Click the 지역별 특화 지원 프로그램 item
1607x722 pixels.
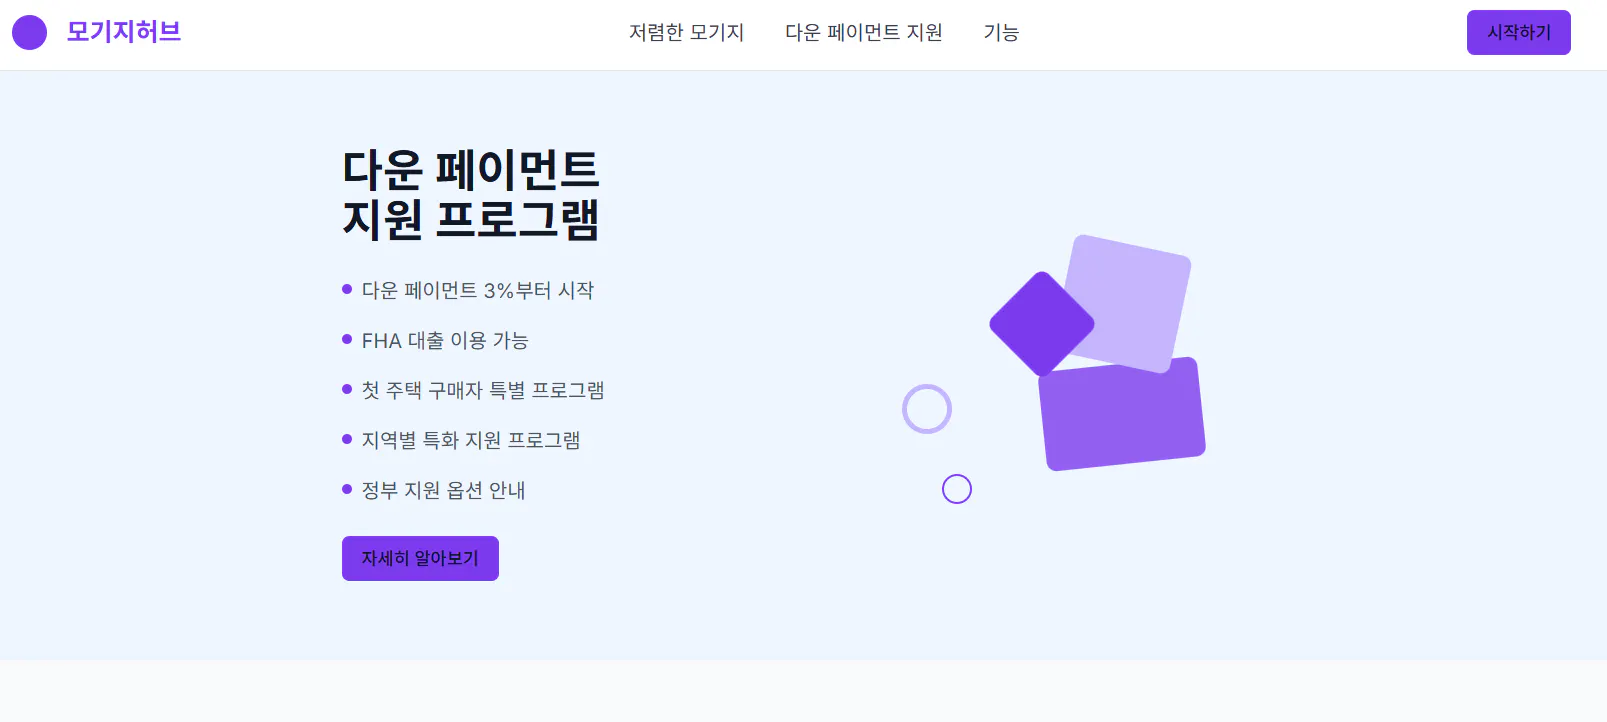click(472, 440)
